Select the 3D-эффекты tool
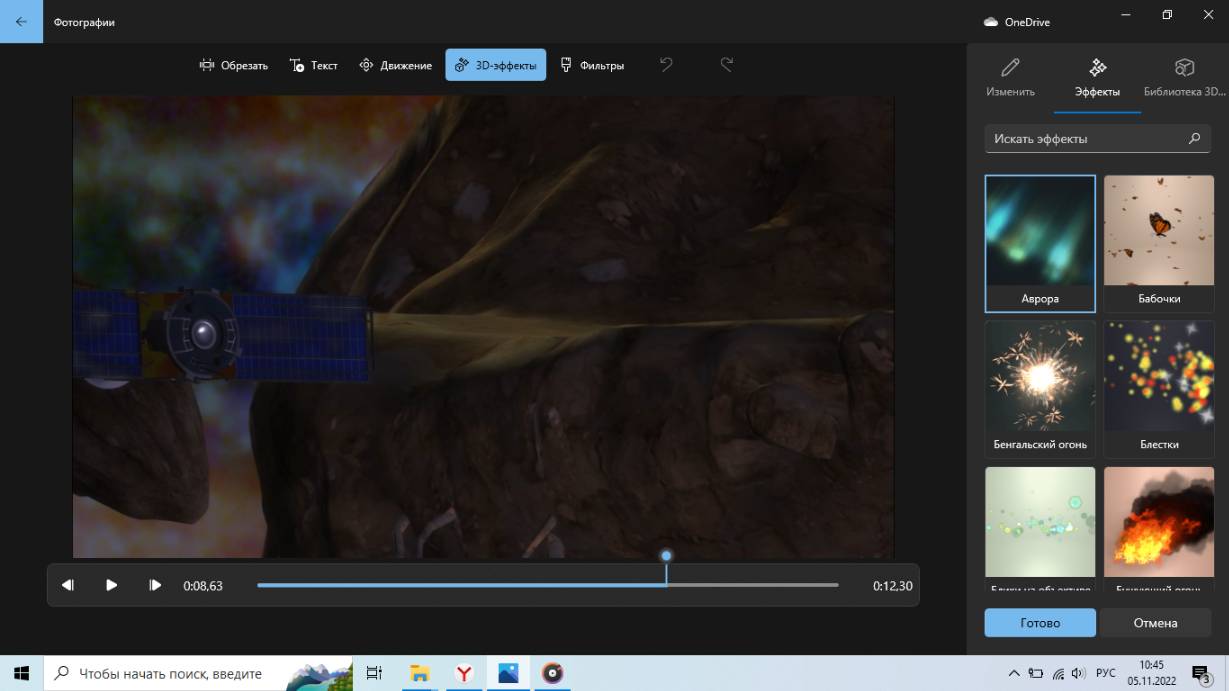 [496, 65]
